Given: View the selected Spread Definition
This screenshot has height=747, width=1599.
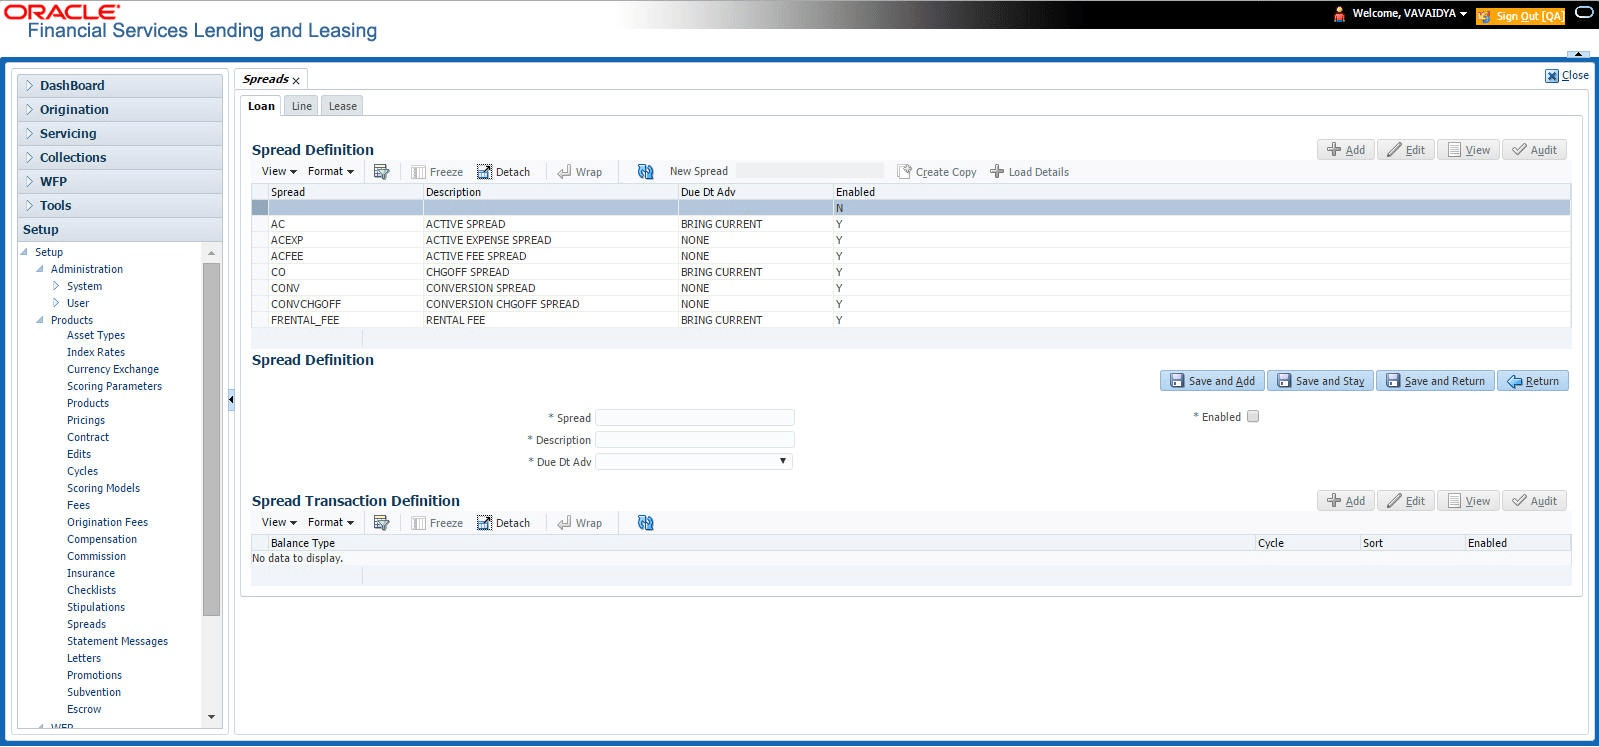Looking at the screenshot, I should pos(1468,150).
